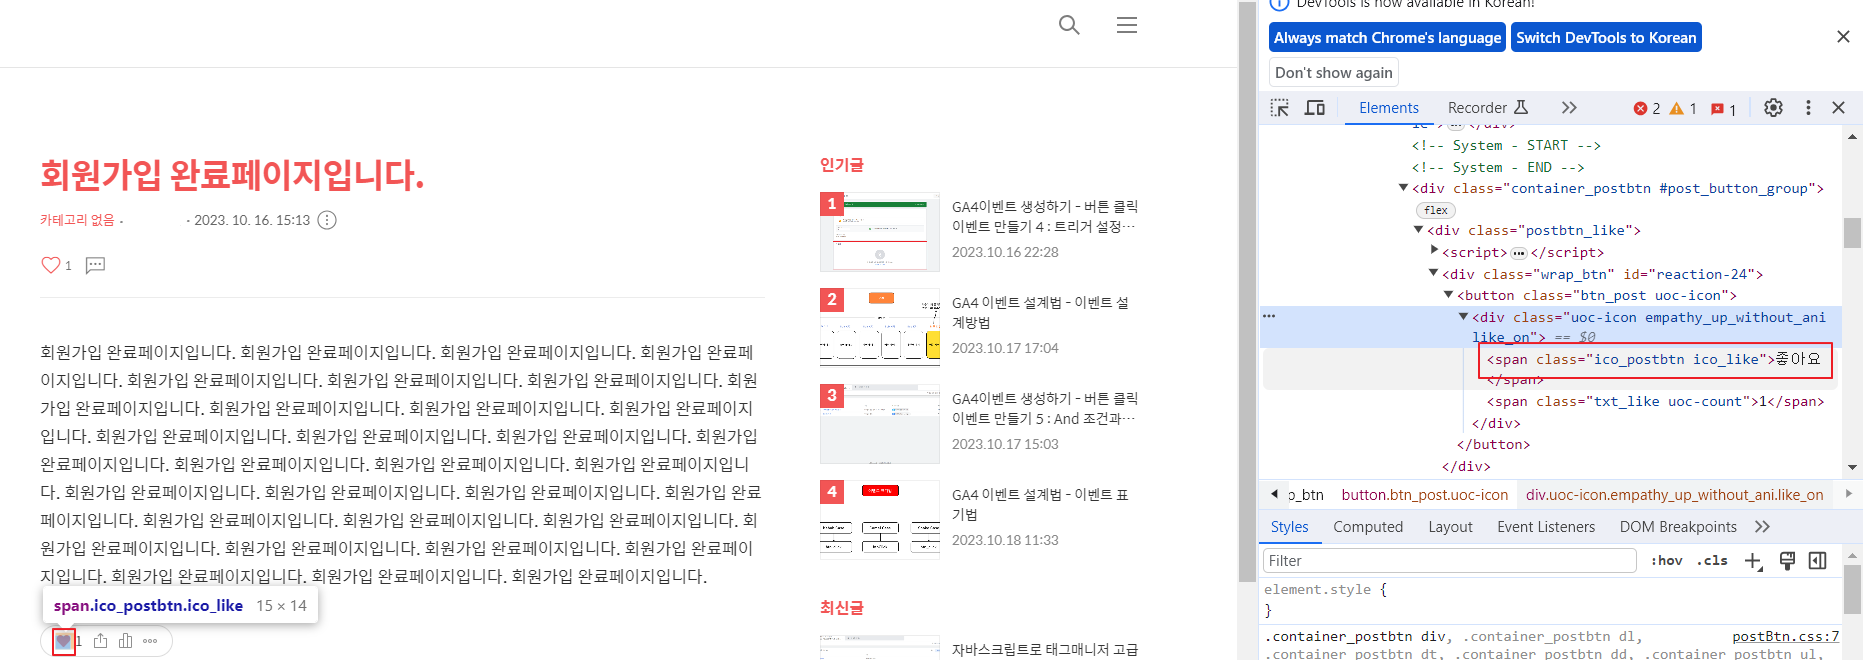Dismiss the DevTools language notice
Viewport: 1863px width, 660px height.
1843,37
